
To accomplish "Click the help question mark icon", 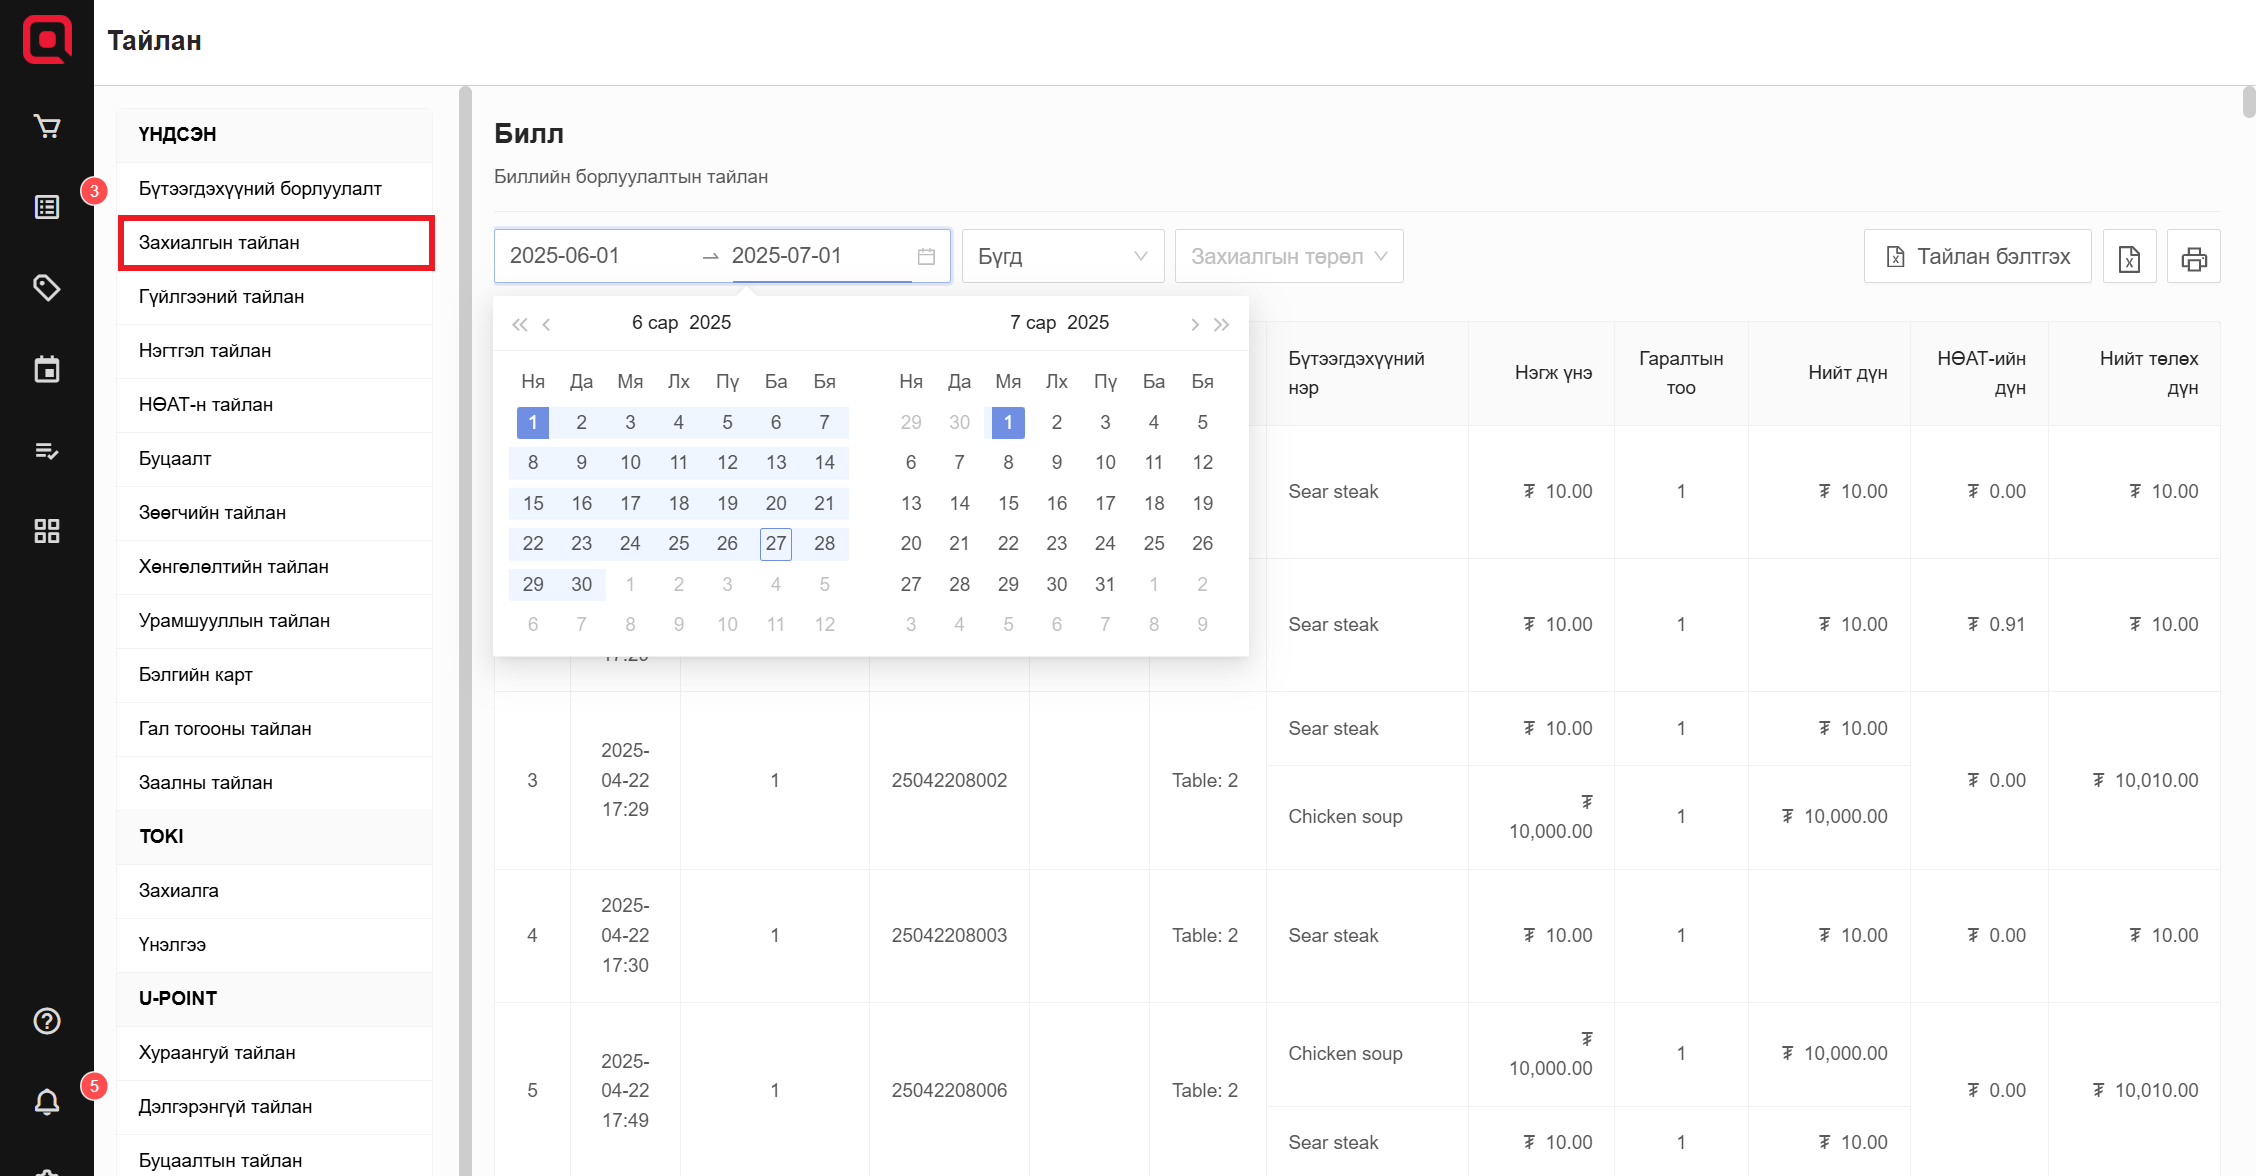I will 47,1021.
